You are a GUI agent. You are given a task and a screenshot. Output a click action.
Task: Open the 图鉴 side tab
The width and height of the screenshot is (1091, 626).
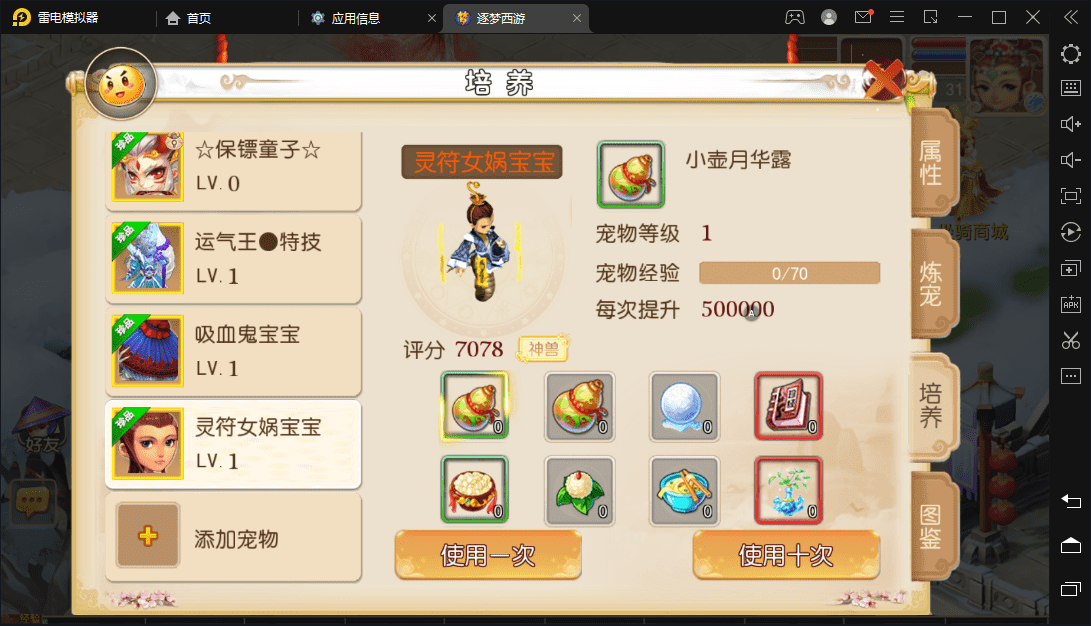(931, 526)
